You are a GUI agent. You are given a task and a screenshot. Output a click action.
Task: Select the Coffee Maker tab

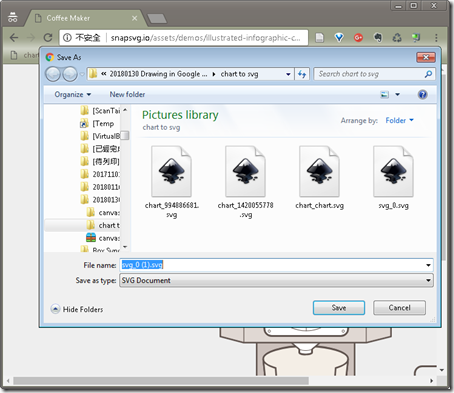click(x=85, y=18)
